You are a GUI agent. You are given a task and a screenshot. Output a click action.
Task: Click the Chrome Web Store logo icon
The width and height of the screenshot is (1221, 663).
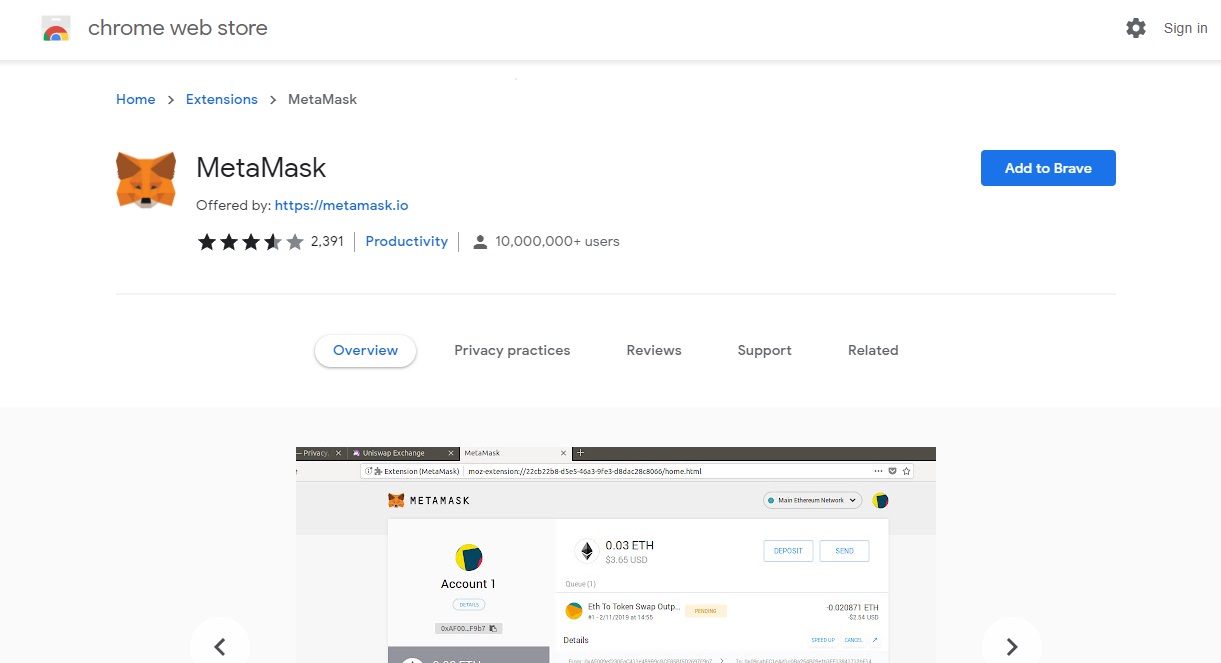tap(56, 29)
